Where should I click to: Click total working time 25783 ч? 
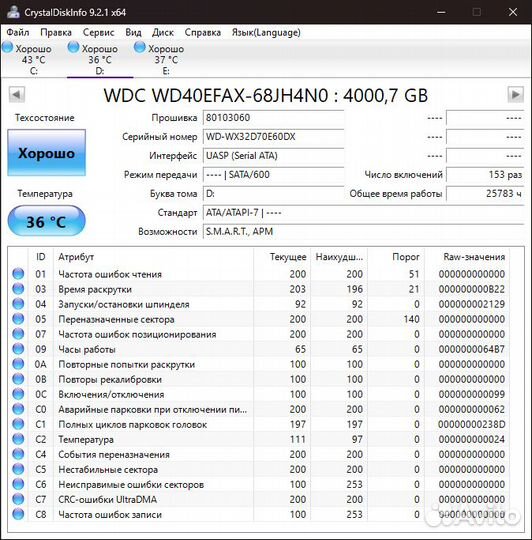point(485,194)
